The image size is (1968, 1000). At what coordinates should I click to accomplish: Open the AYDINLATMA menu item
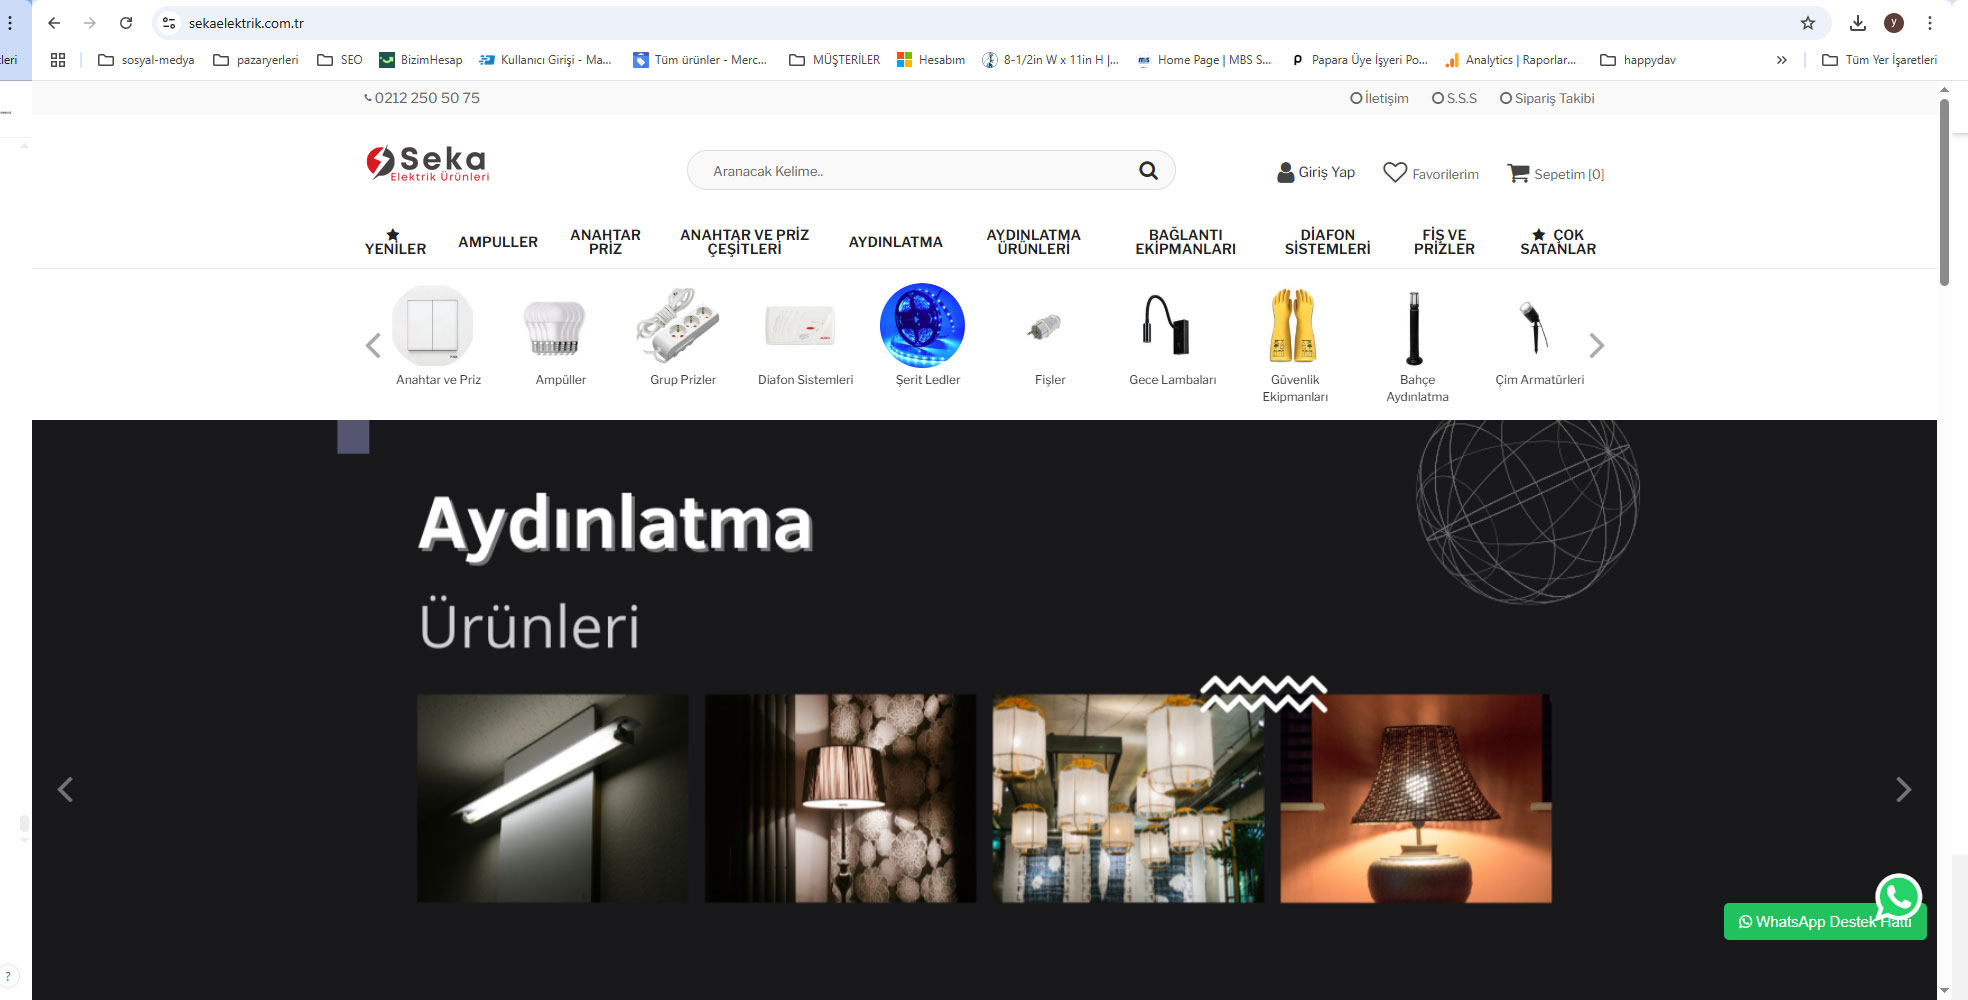895,242
